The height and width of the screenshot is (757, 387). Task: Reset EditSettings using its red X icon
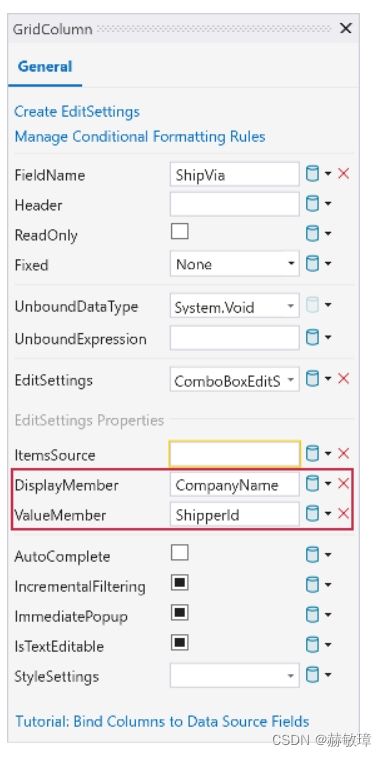point(343,379)
